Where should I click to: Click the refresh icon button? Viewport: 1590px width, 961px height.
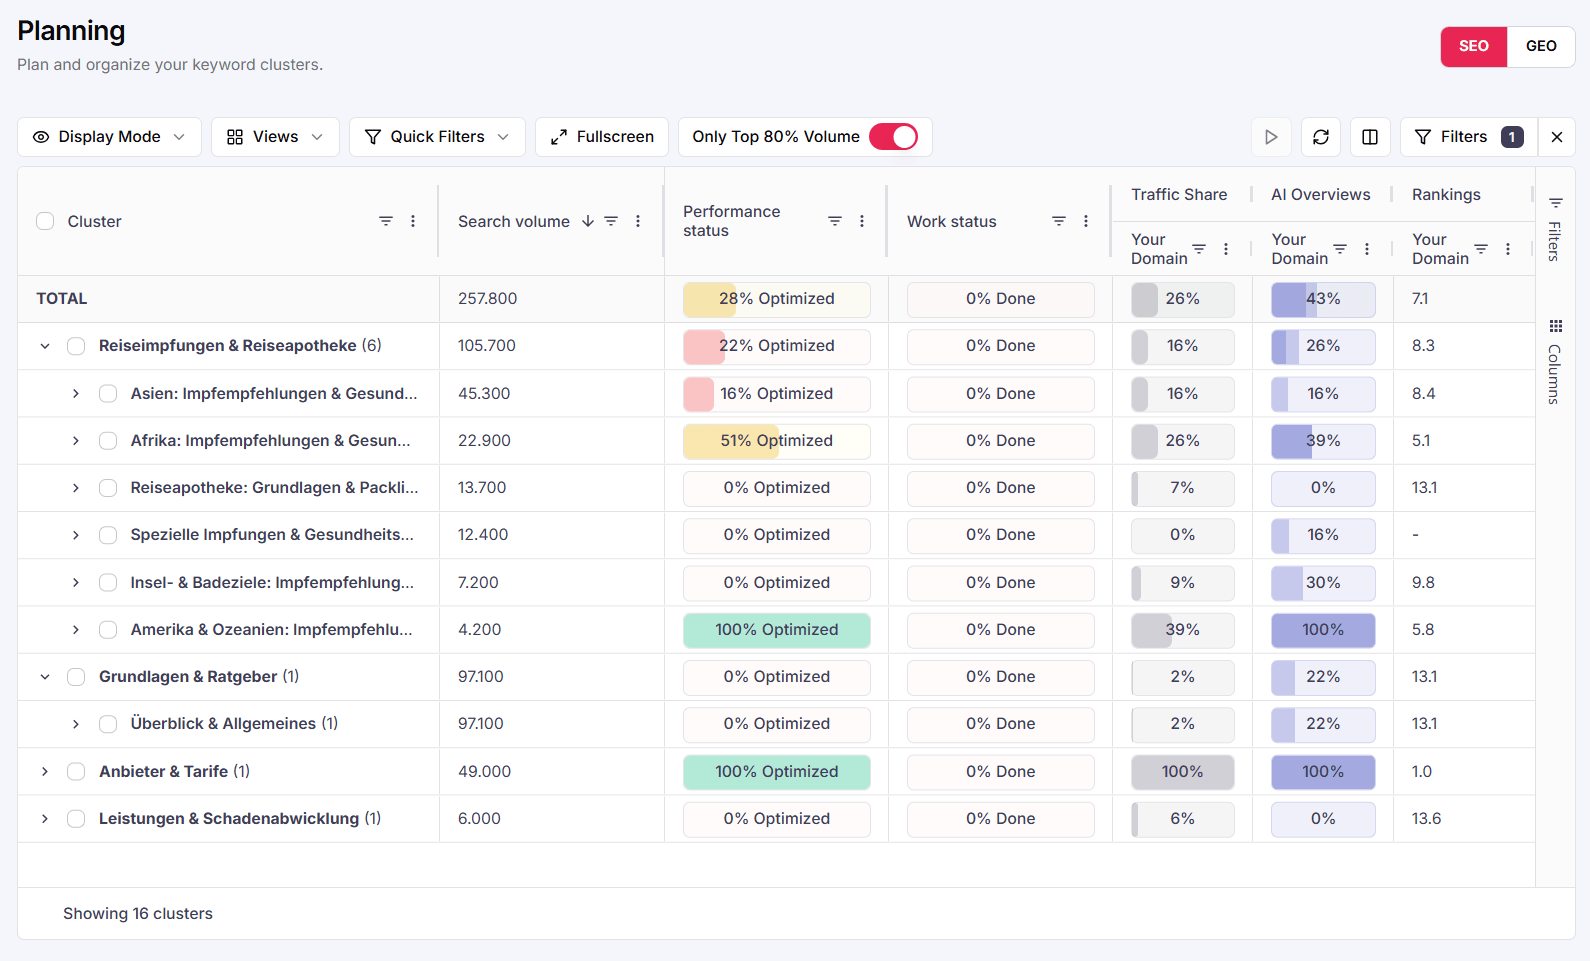tap(1321, 137)
